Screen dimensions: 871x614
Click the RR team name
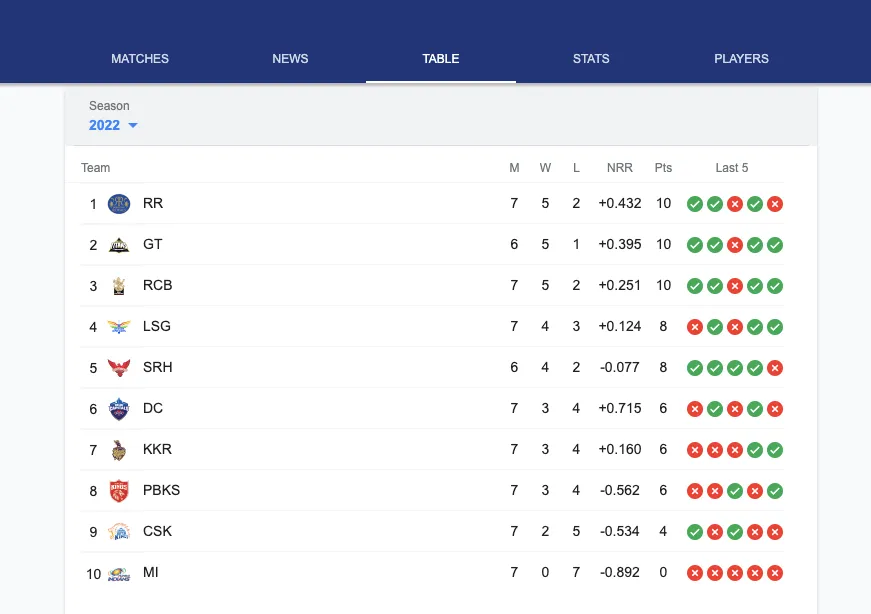tap(153, 203)
